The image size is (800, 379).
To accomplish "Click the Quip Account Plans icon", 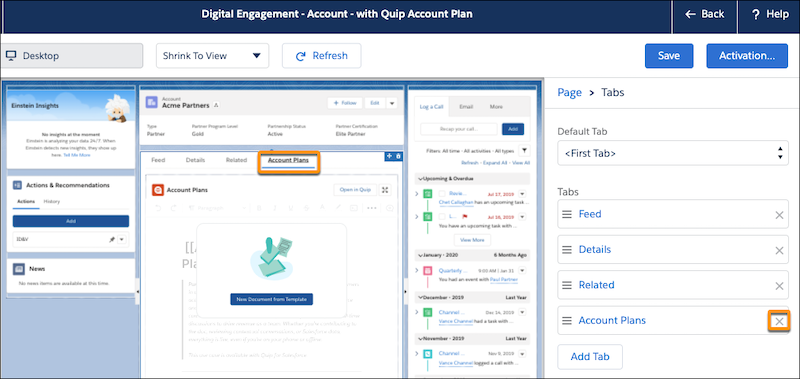I will pos(158,190).
